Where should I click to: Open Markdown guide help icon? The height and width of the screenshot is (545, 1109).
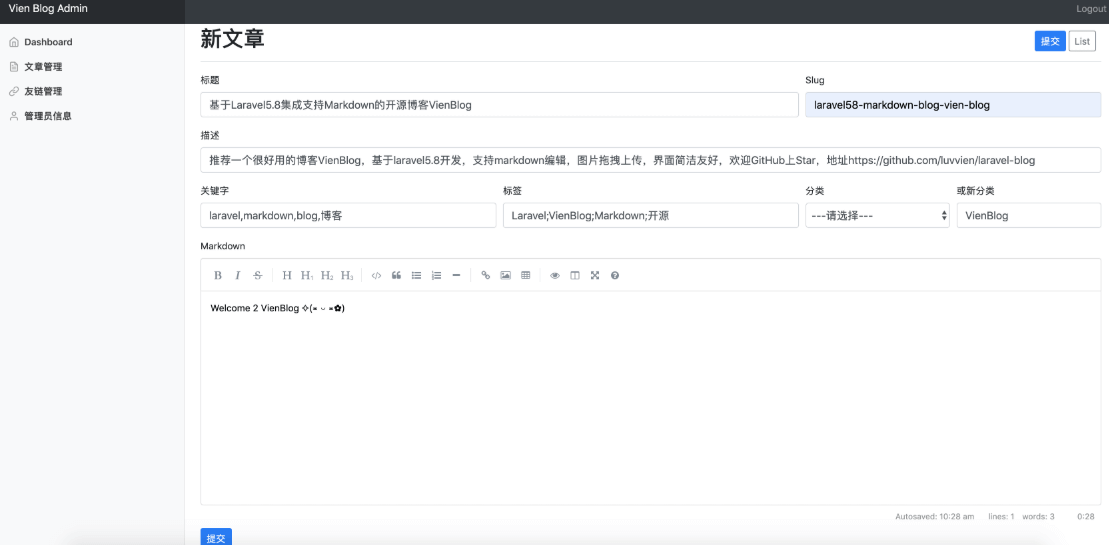tap(615, 276)
